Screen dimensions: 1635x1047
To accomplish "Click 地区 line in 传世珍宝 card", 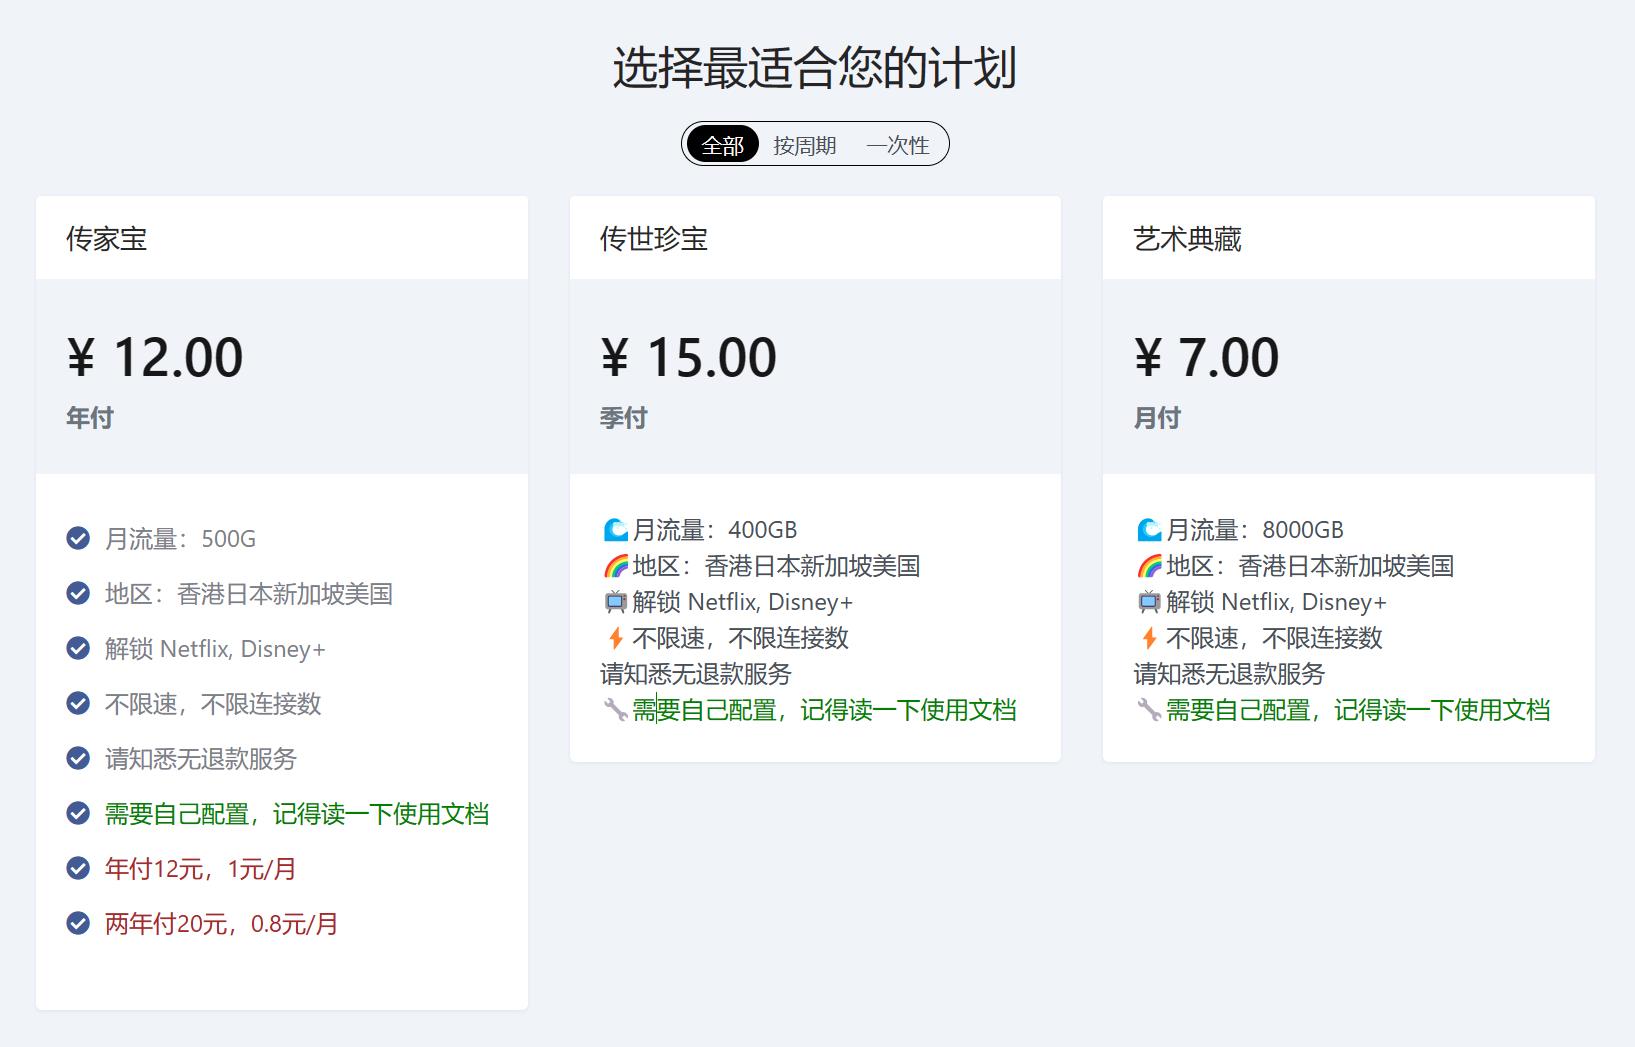I will click(776, 566).
